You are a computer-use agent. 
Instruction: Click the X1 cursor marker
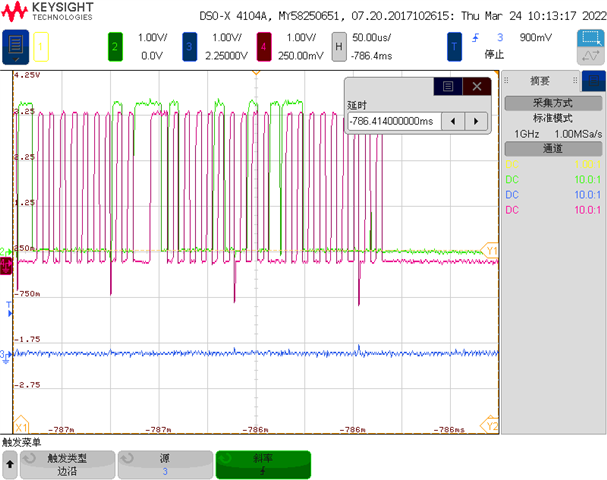(x=21, y=426)
